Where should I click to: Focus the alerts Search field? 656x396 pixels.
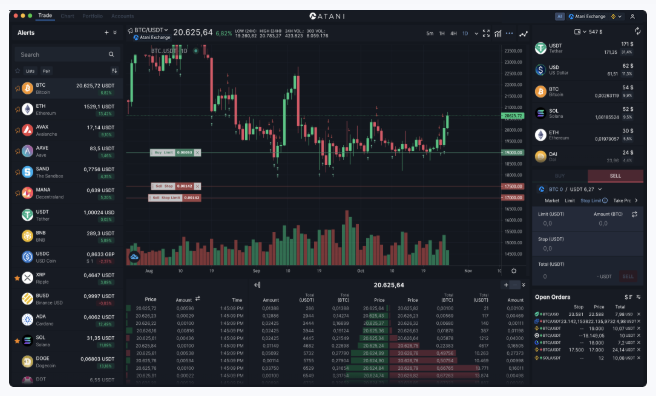point(67,54)
